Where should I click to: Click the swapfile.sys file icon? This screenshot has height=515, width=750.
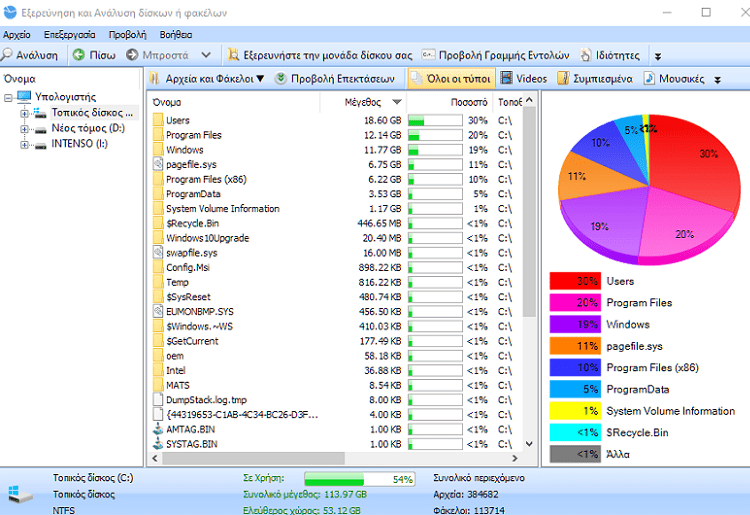point(158,252)
